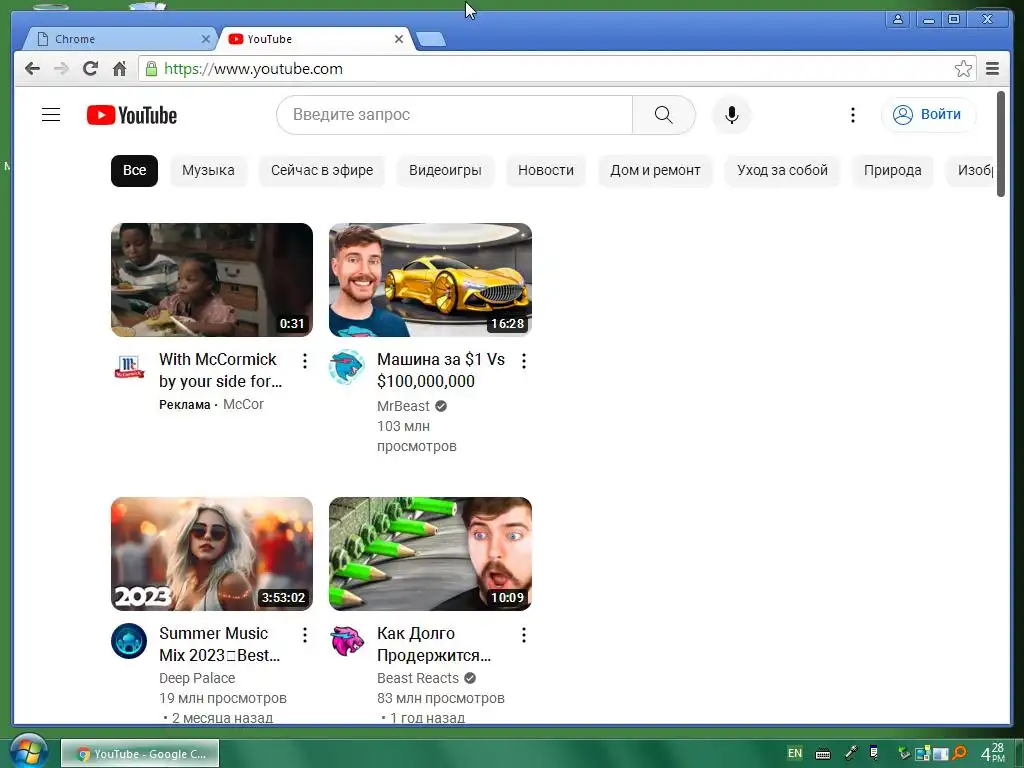The height and width of the screenshot is (768, 1024).
Task: Select the Все filter chip
Action: click(135, 170)
